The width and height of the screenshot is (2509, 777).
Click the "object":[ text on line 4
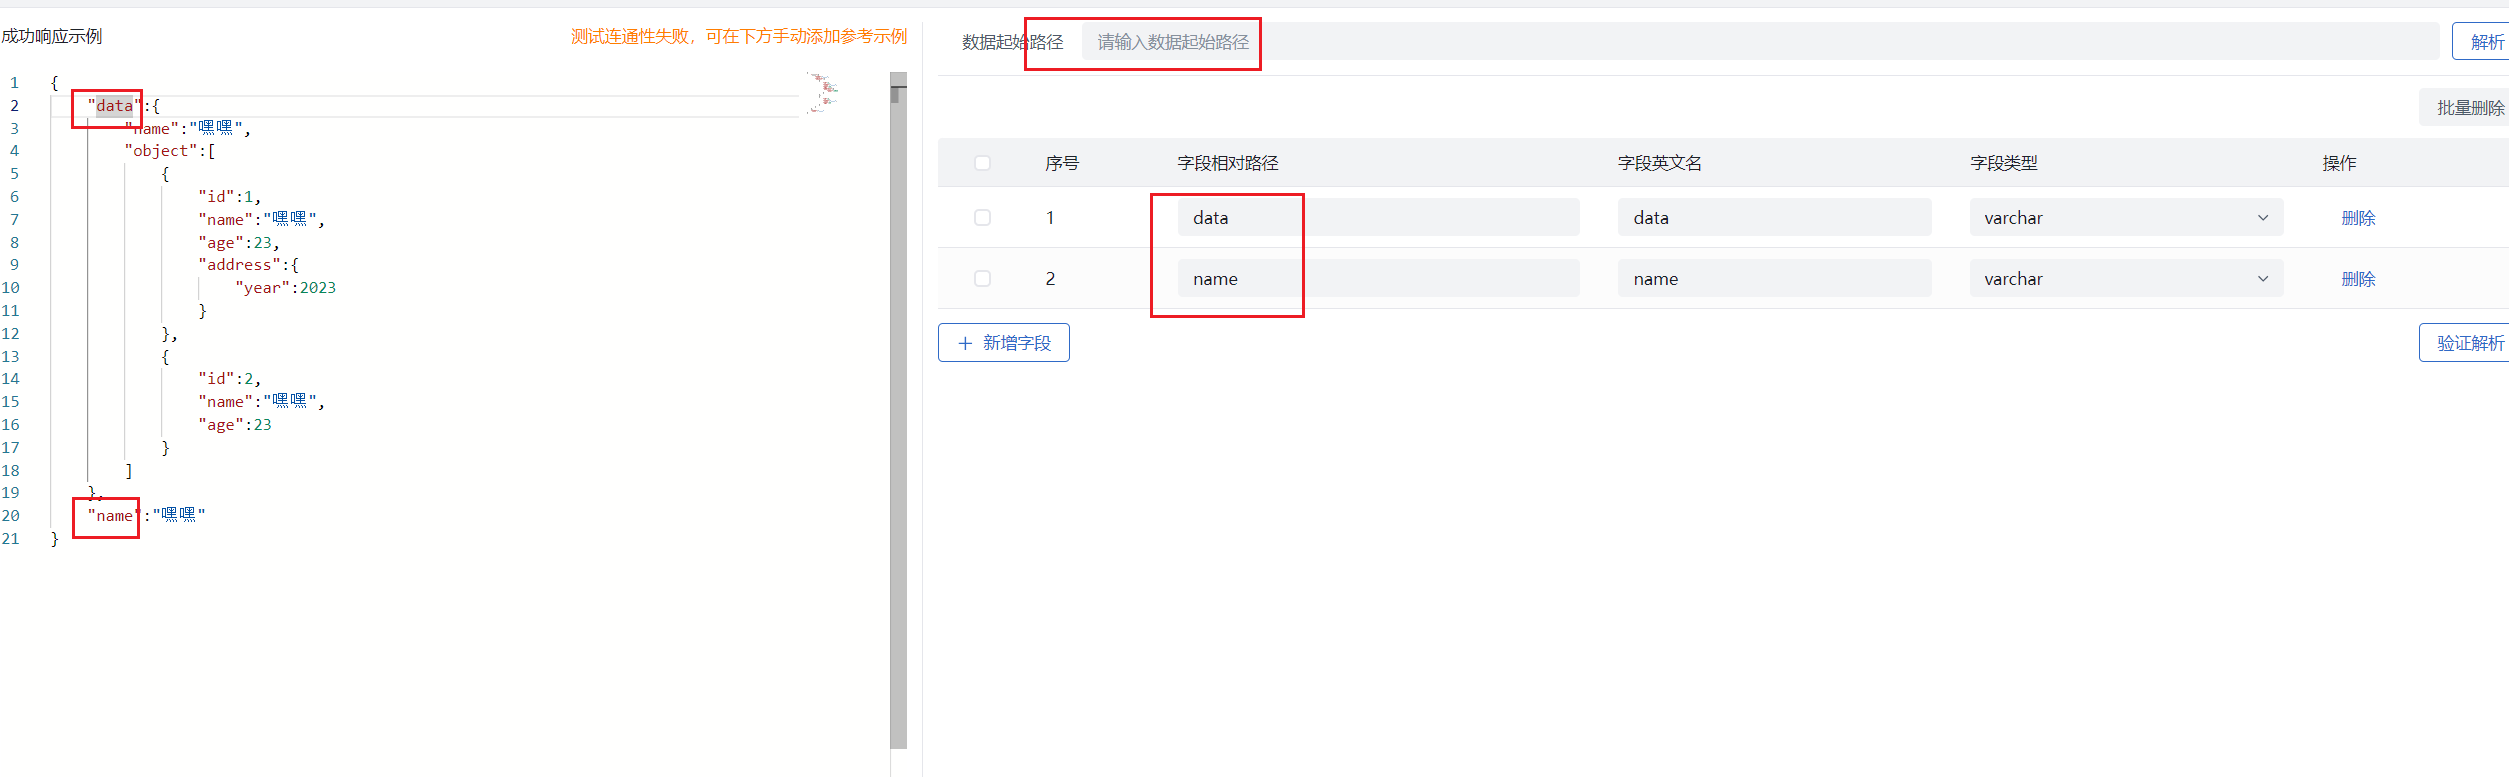click(170, 151)
